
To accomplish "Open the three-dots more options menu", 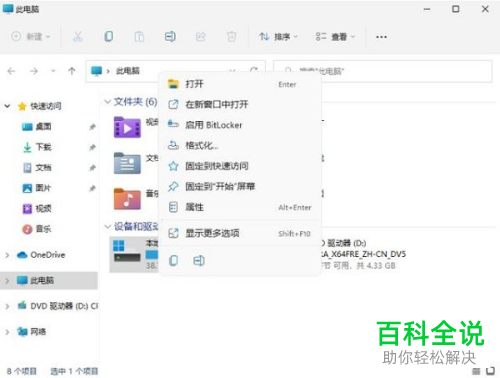I will point(381,37).
